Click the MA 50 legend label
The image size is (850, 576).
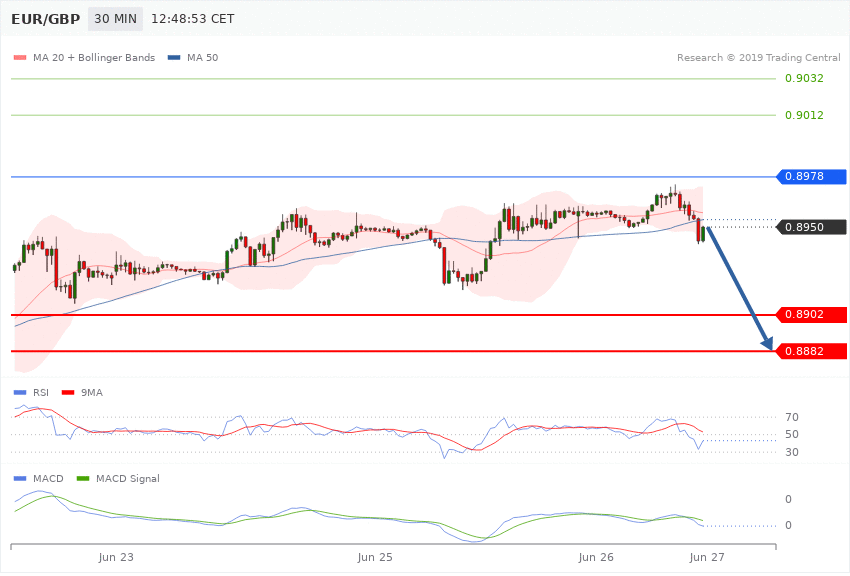203,57
